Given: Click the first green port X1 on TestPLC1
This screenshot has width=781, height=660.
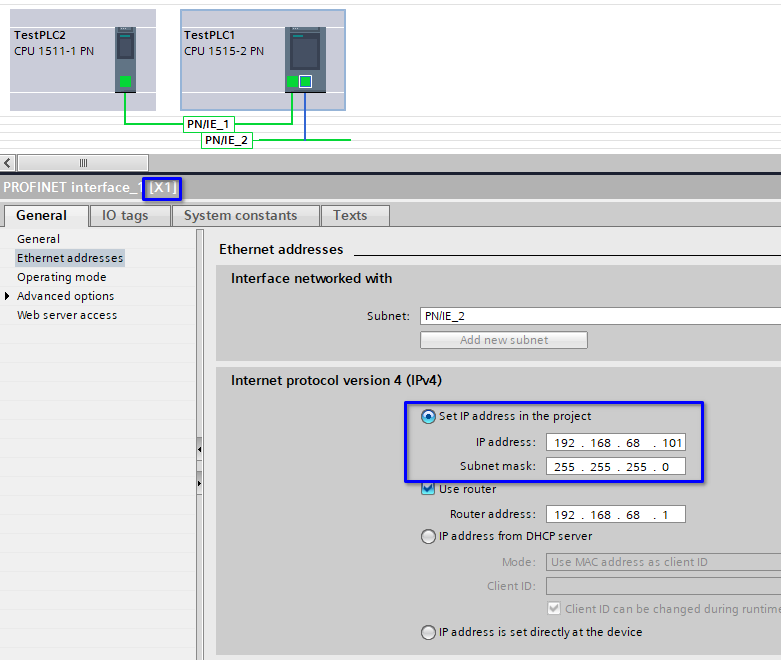Looking at the screenshot, I should point(292,81).
